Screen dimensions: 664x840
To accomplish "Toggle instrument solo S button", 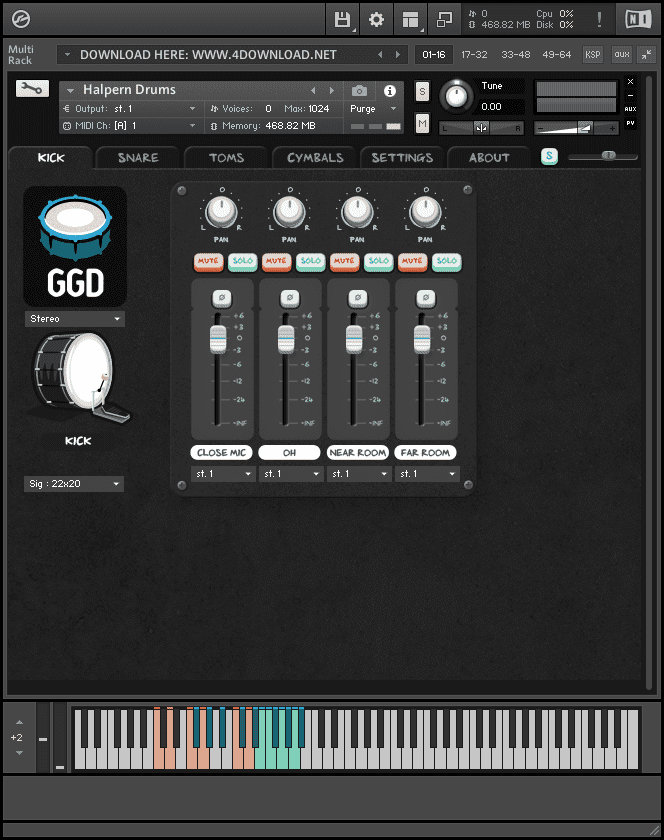I will (422, 92).
